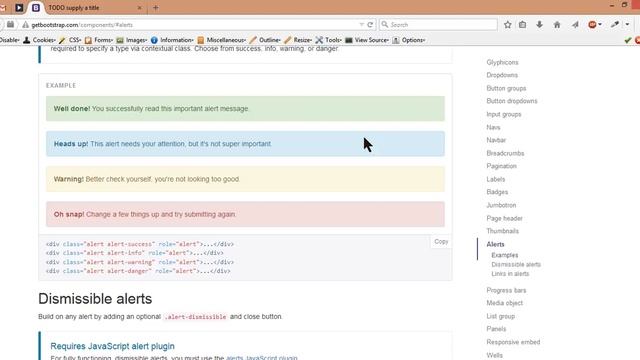Open the Miscellaneous toolbar menu
Screen dimensions: 640x360
[x=221, y=40]
